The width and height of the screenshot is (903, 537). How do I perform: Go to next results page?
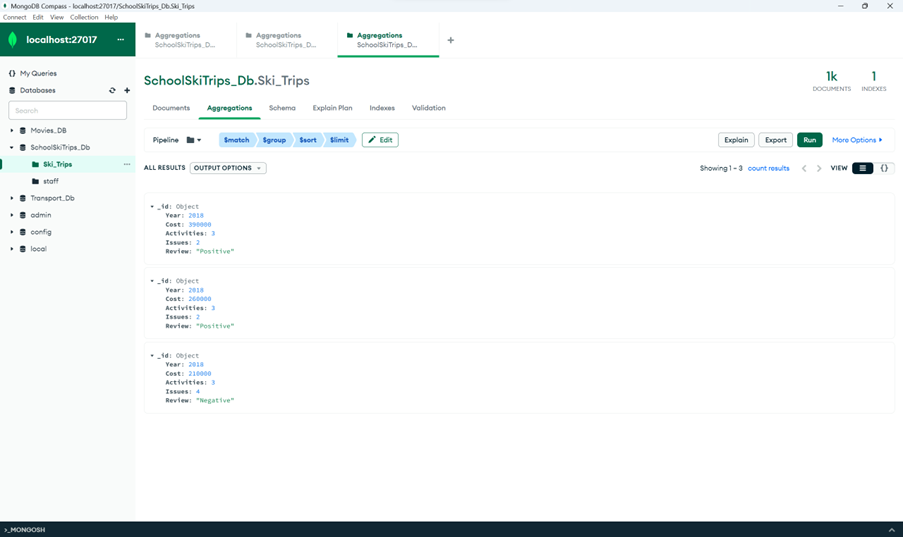(819, 168)
